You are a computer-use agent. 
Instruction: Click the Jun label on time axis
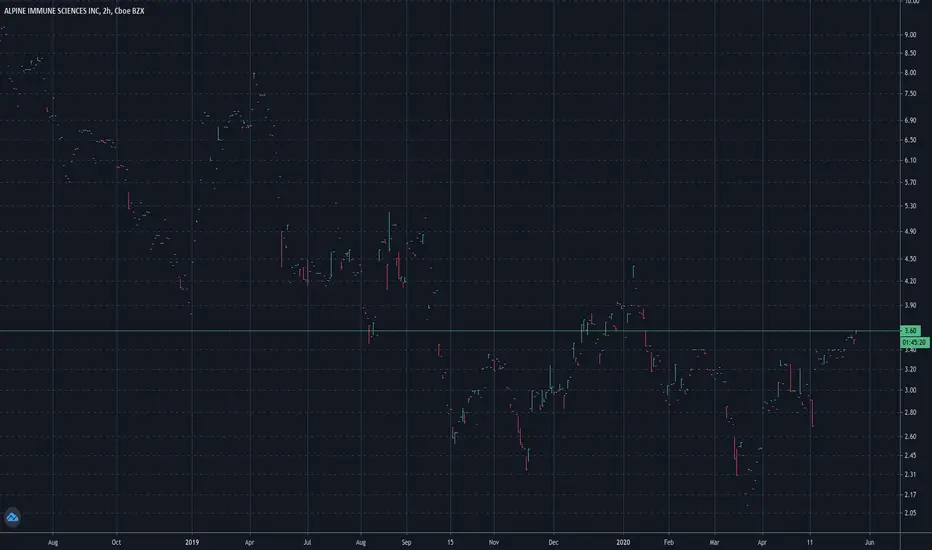[869, 542]
